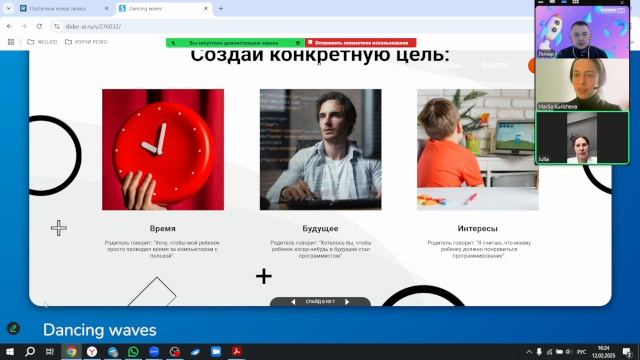
Task: Click the description under Время
Action: click(162, 249)
